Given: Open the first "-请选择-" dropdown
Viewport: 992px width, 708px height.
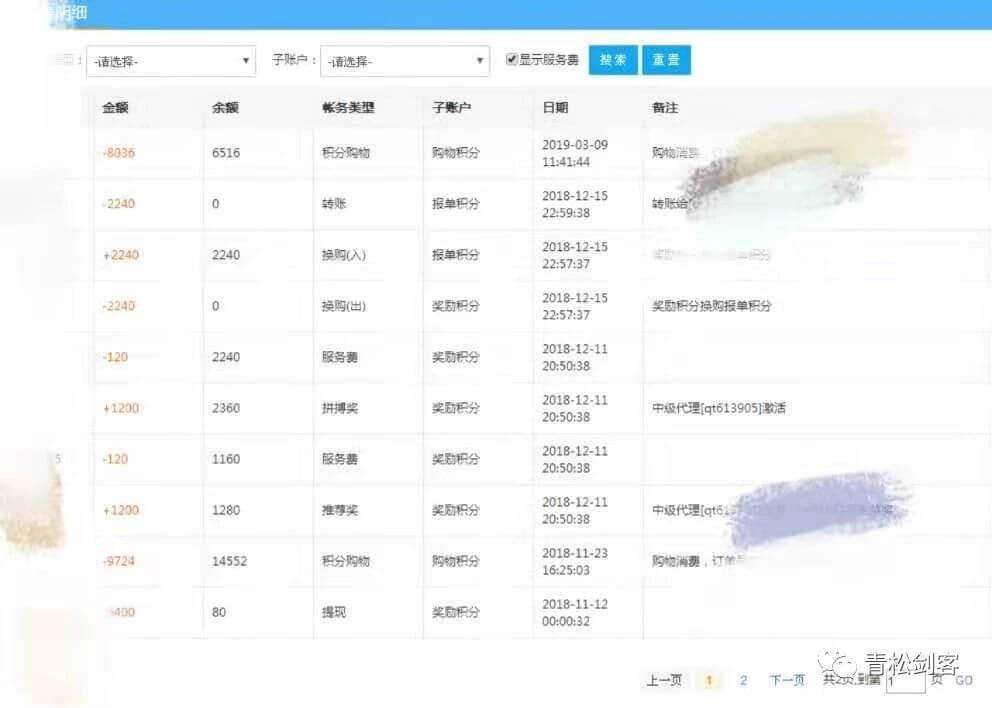Looking at the screenshot, I should point(171,61).
